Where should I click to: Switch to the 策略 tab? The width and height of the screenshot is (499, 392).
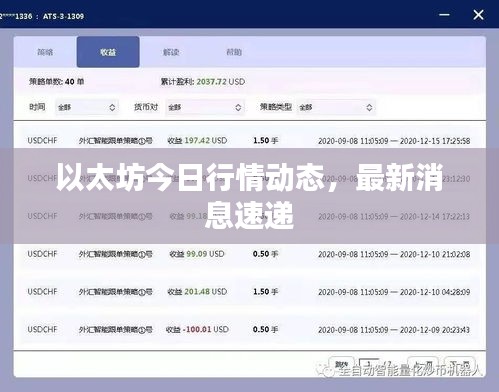[x=45, y=52]
